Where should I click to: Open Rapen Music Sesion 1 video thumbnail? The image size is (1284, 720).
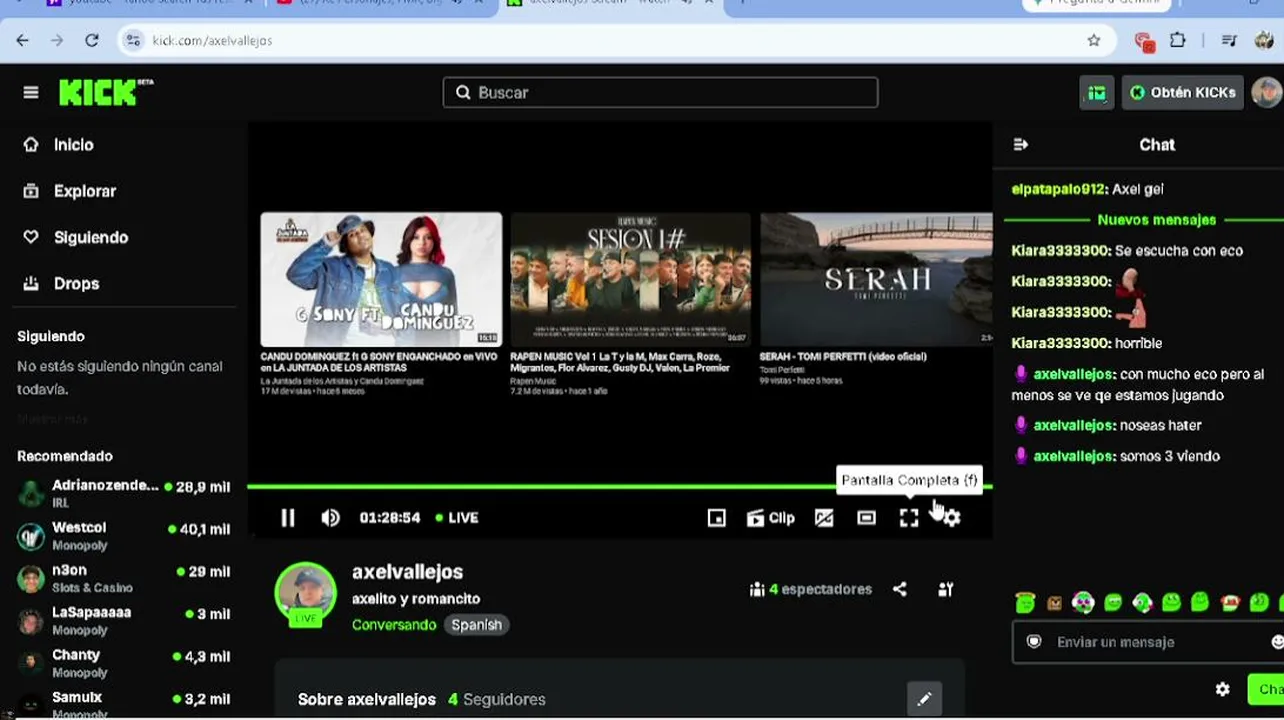coord(630,279)
